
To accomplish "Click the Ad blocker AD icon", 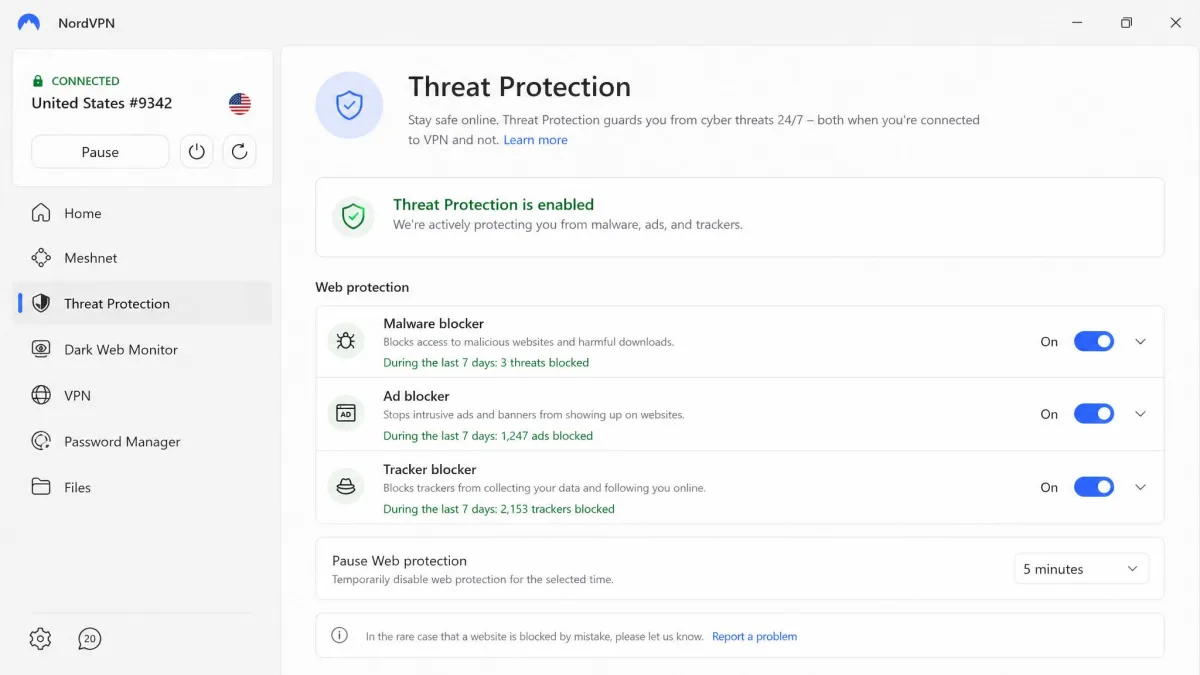I will 346,414.
